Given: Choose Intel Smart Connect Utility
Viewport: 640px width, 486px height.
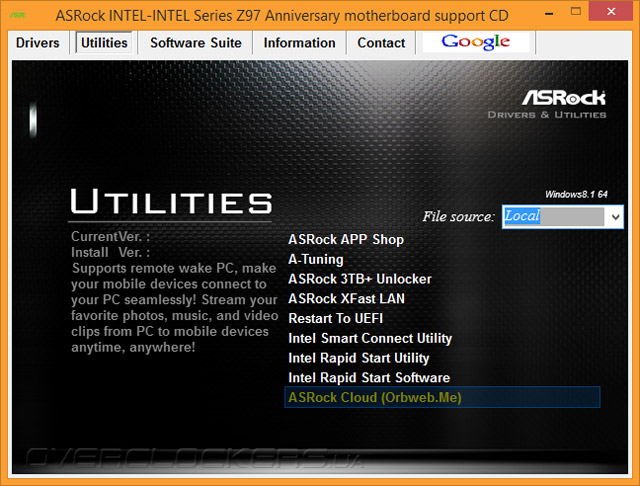Looking at the screenshot, I should pyautogui.click(x=370, y=338).
